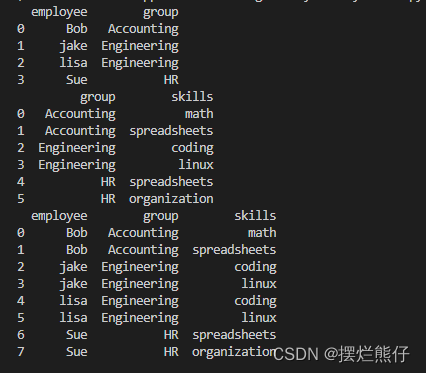Click the CSDN author watermark text

coord(341,354)
